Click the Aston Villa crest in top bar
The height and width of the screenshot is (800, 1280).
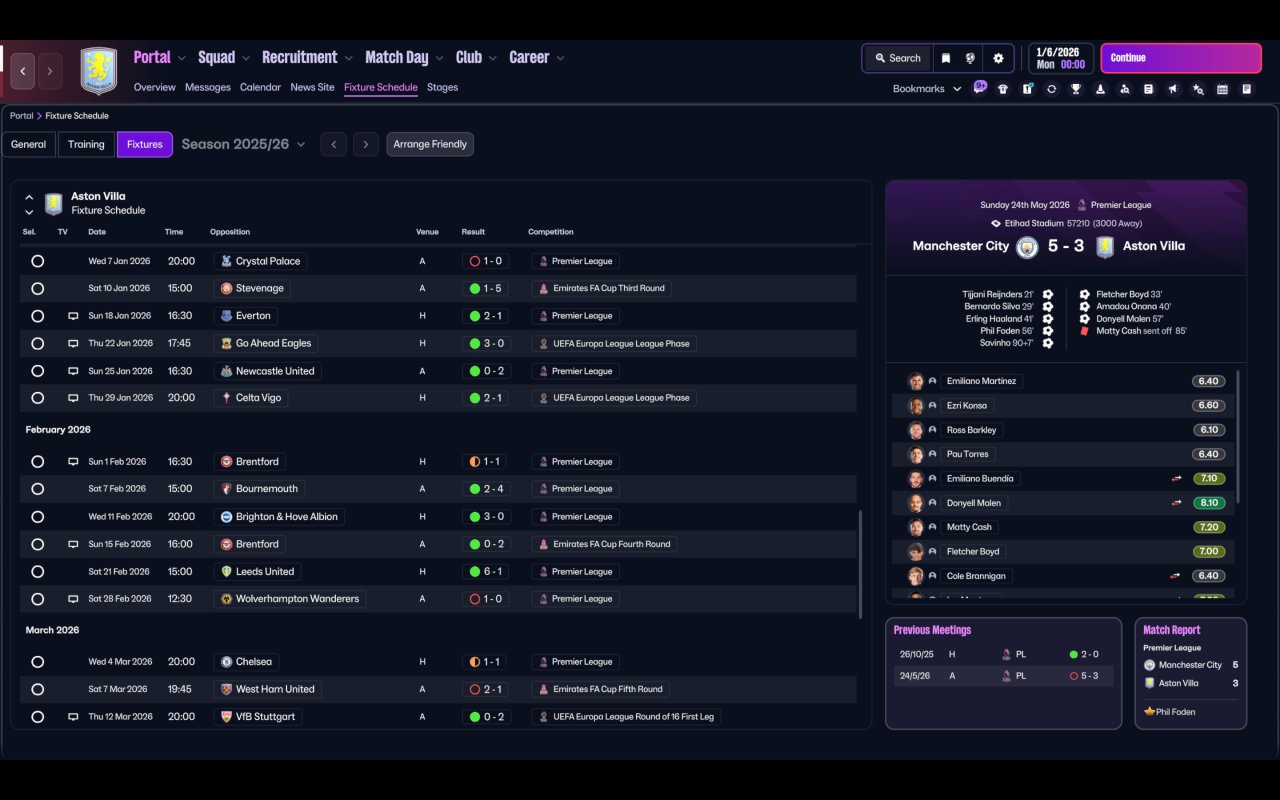[x=98, y=71]
